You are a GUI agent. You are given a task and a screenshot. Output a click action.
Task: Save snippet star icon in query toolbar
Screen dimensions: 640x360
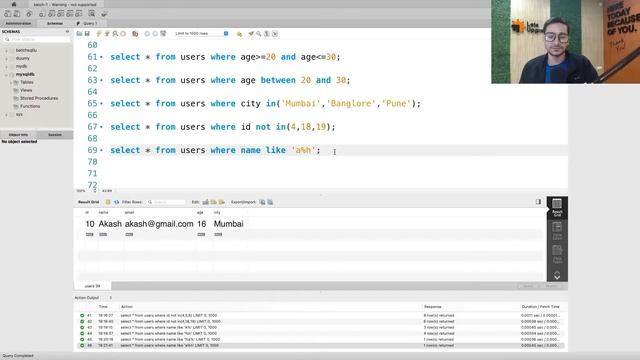239,34
